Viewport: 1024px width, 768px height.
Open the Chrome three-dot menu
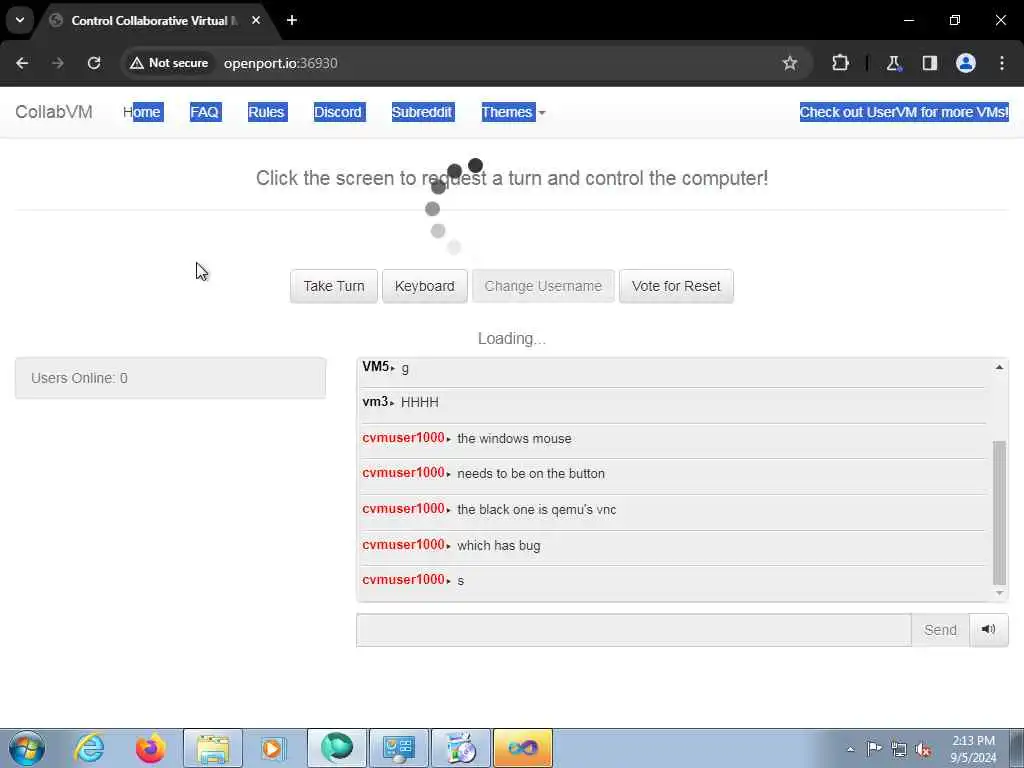(1002, 63)
